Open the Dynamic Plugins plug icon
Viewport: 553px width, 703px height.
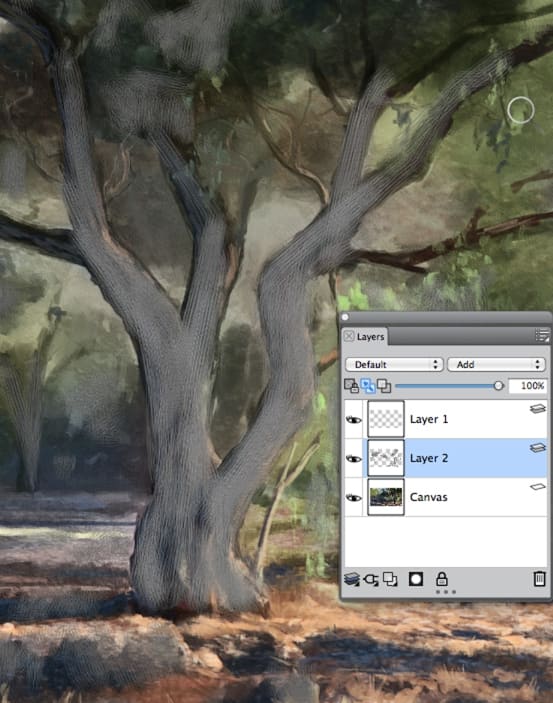coord(371,579)
